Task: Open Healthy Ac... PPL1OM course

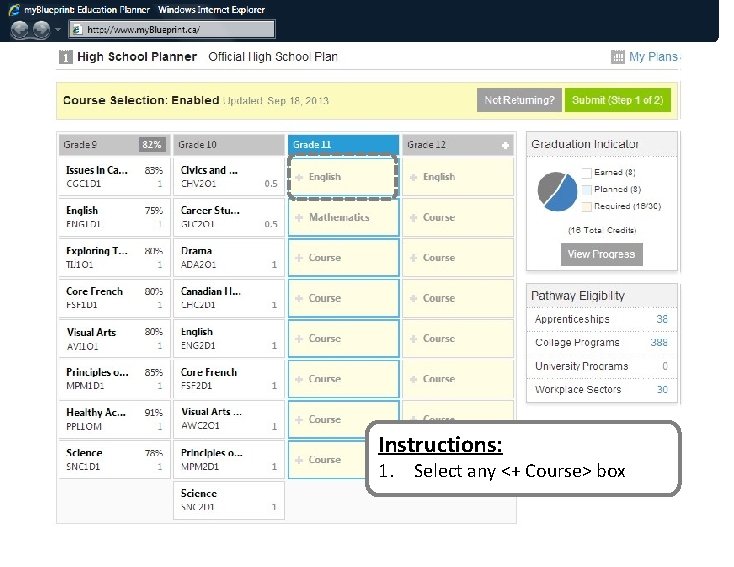Action: coord(113,419)
